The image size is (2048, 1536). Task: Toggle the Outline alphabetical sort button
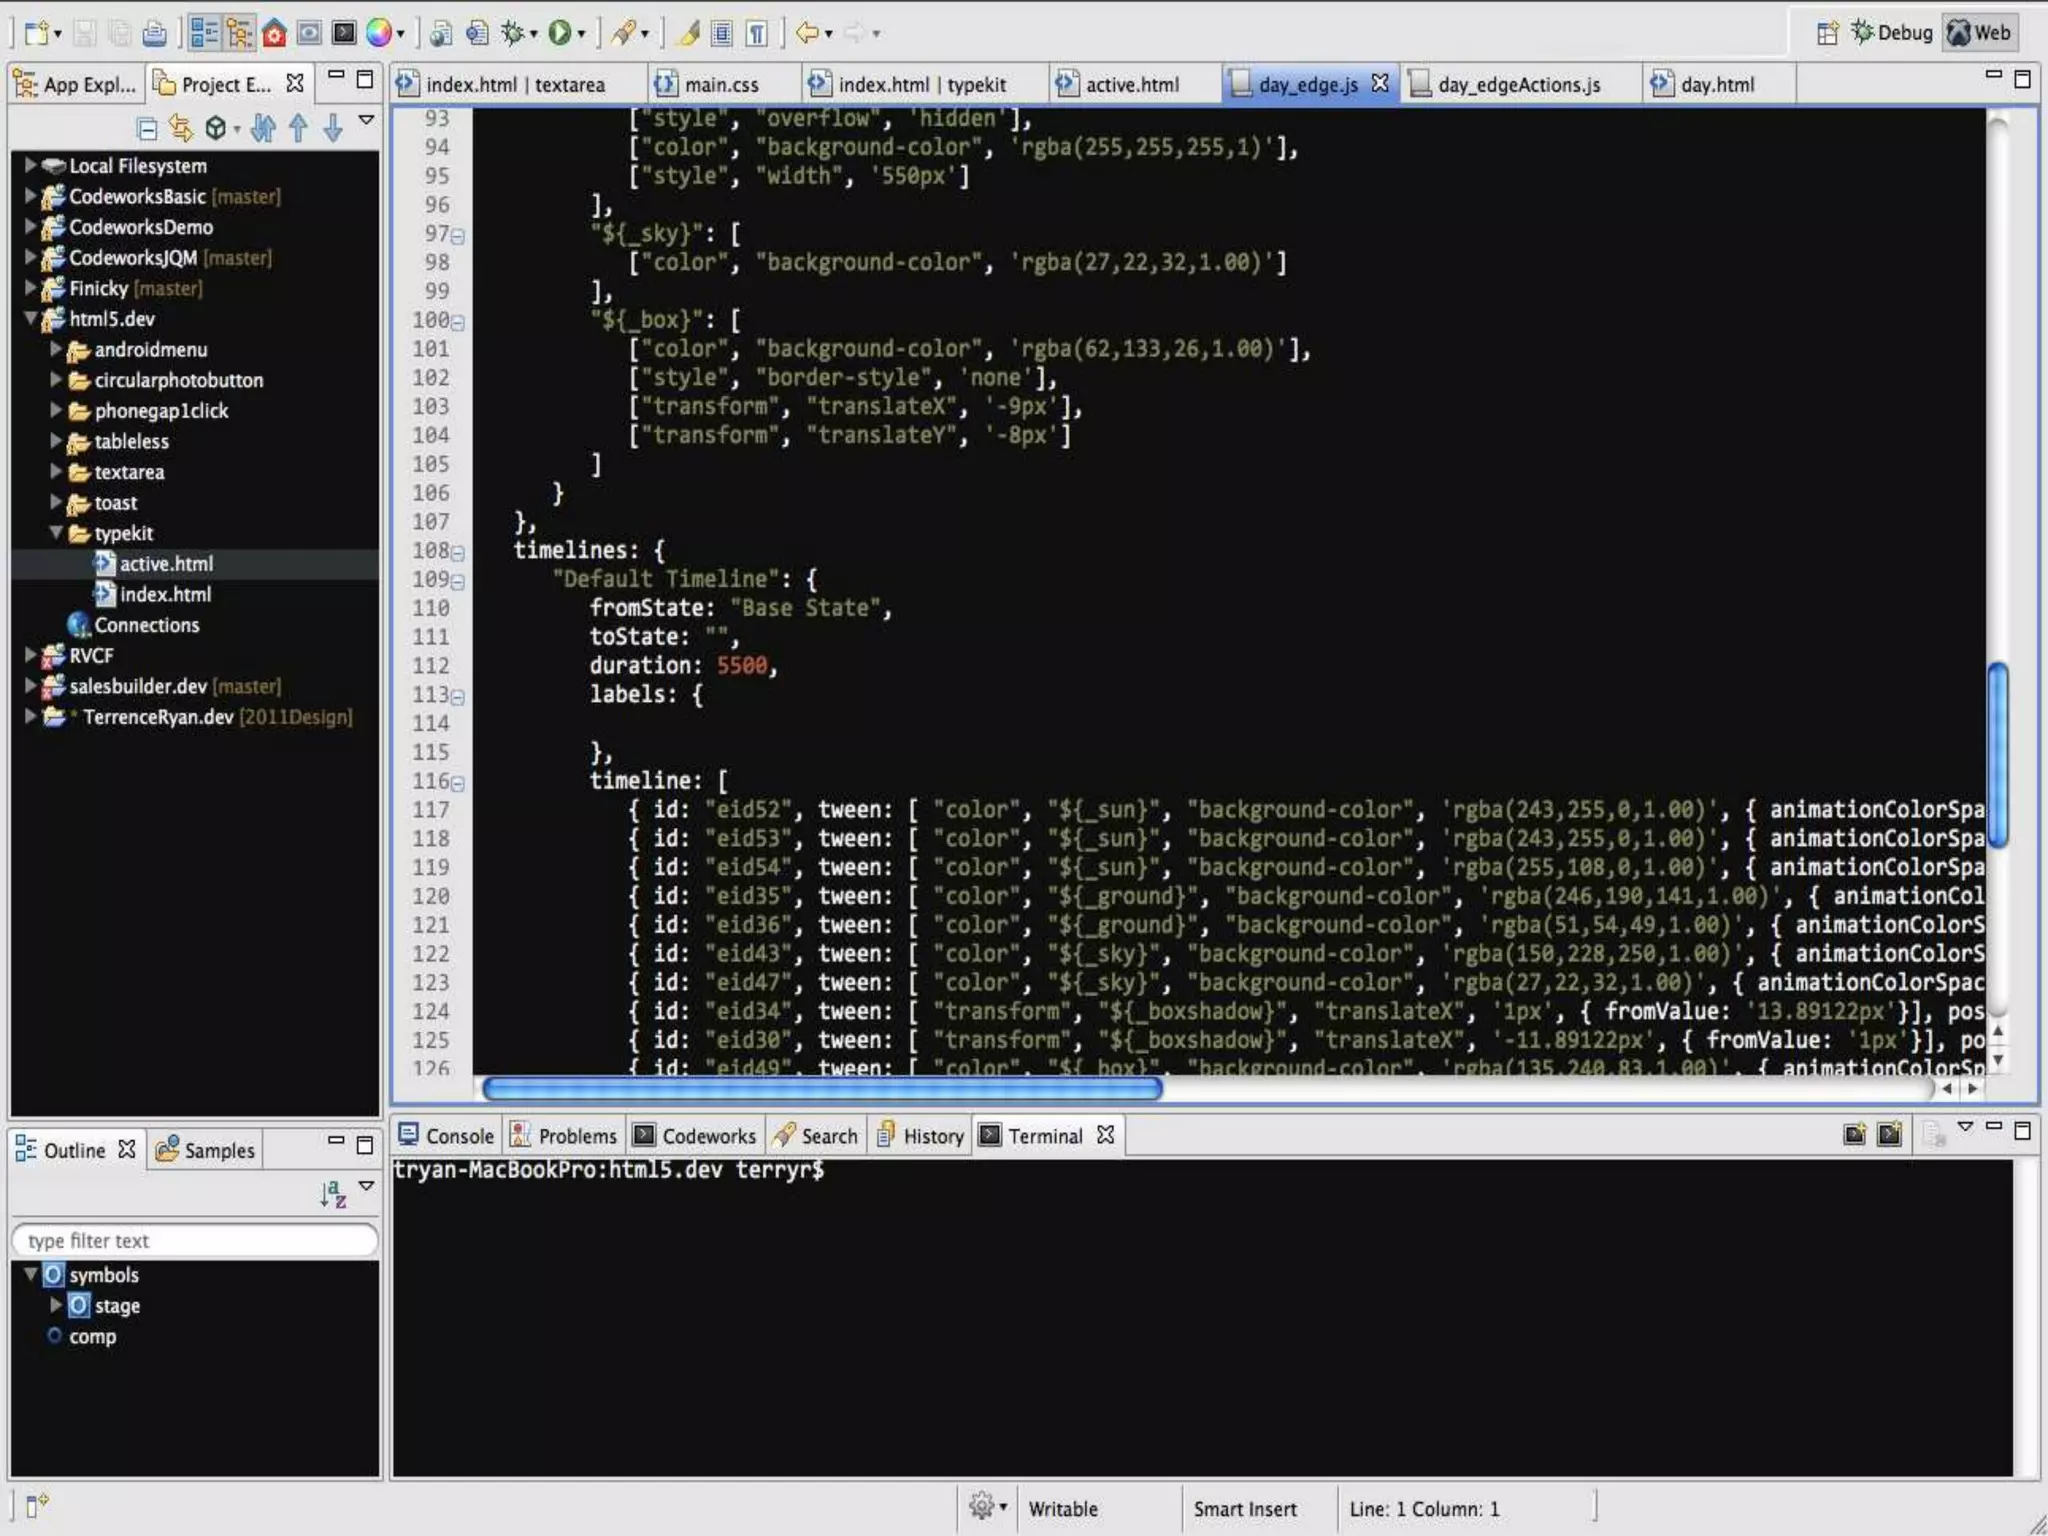(x=333, y=1193)
